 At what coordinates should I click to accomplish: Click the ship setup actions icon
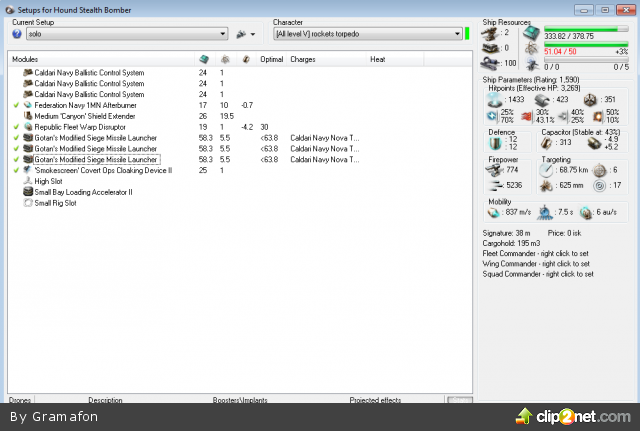tap(241, 34)
